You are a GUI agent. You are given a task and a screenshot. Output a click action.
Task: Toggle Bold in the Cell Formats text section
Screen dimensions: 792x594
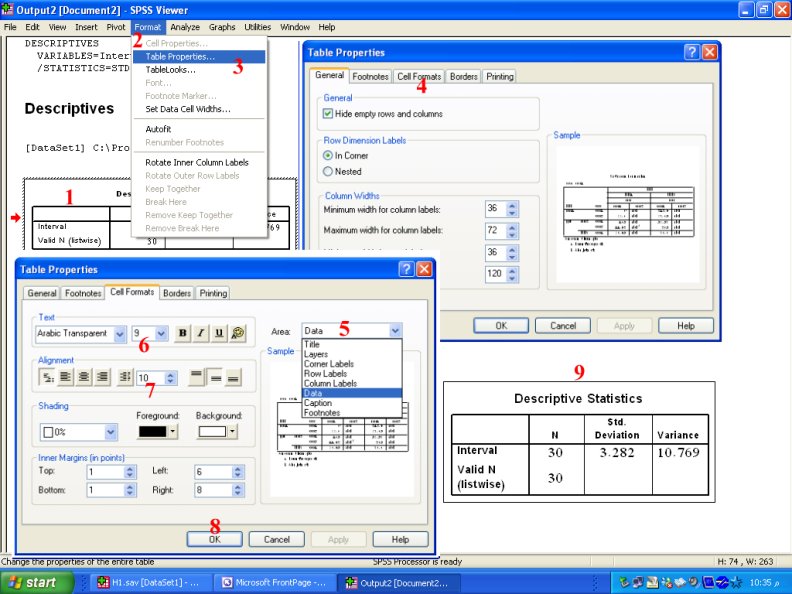coord(182,333)
